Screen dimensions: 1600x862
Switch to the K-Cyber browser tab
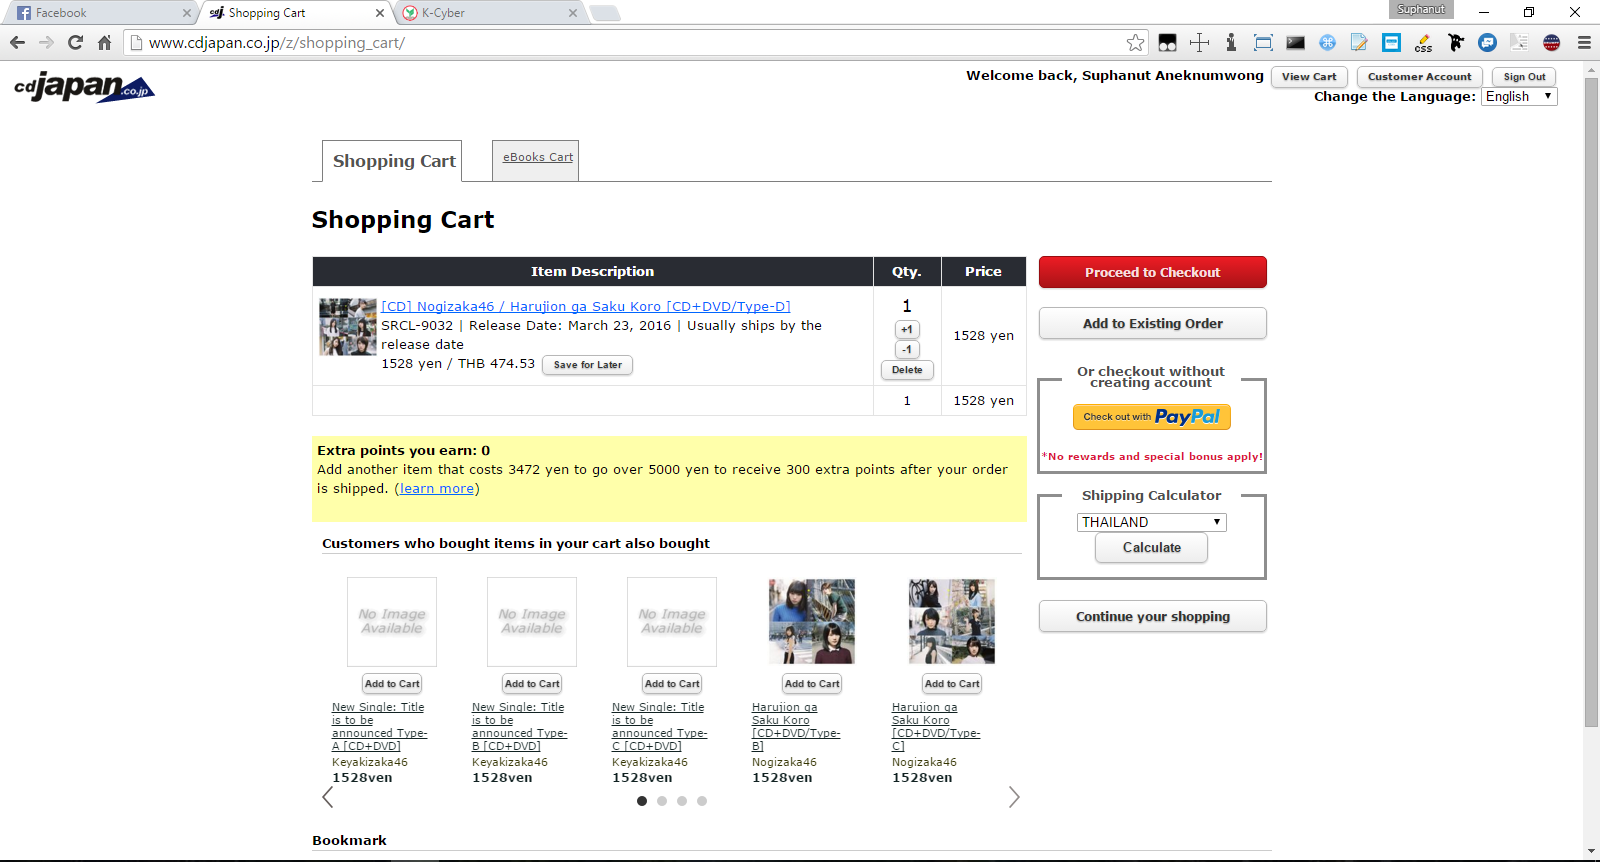[490, 13]
